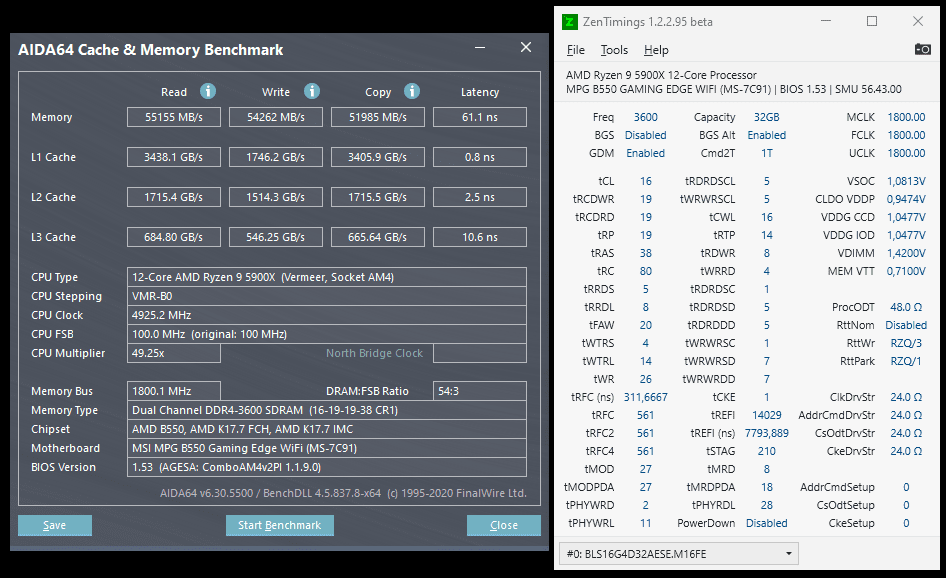The image size is (946, 578).
Task: Click the empty North Bridge Clock field
Action: [x=480, y=353]
